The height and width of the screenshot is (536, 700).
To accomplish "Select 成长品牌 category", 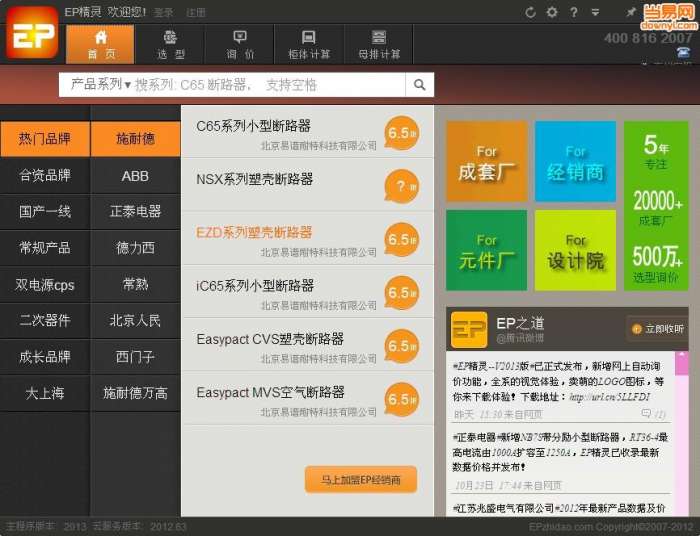I will pyautogui.click(x=45, y=357).
